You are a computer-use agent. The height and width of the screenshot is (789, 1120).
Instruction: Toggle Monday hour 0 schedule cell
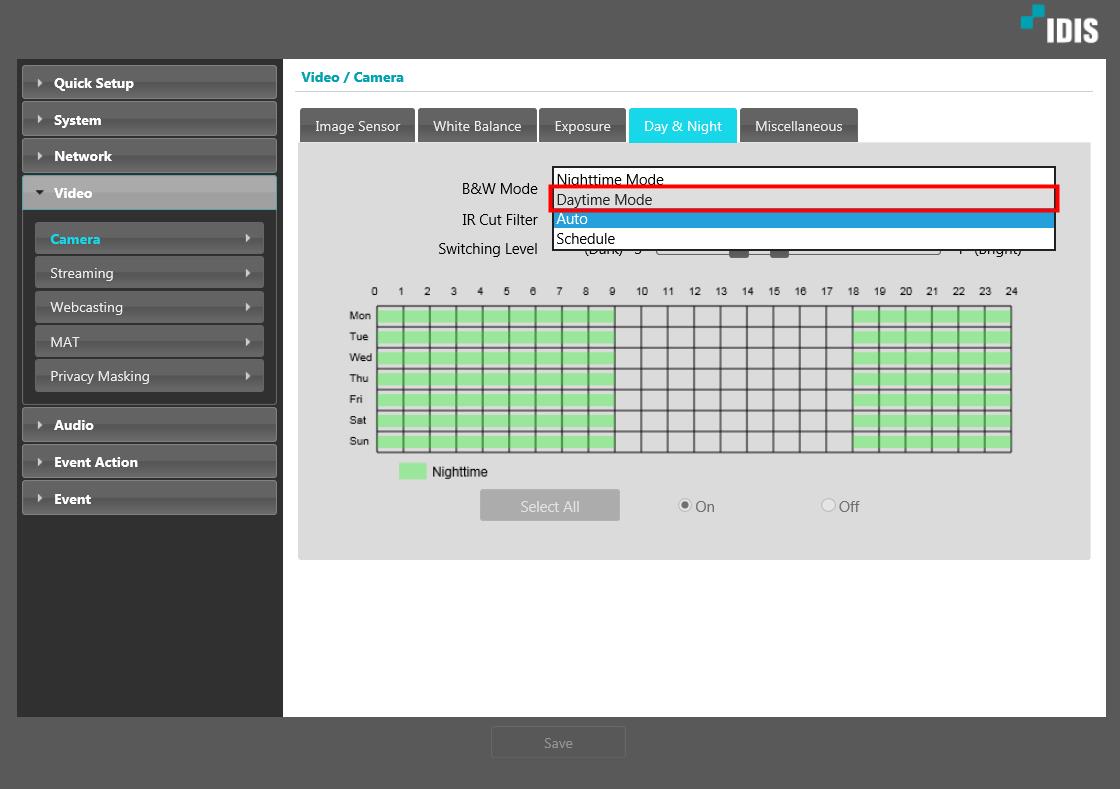pyautogui.click(x=390, y=315)
